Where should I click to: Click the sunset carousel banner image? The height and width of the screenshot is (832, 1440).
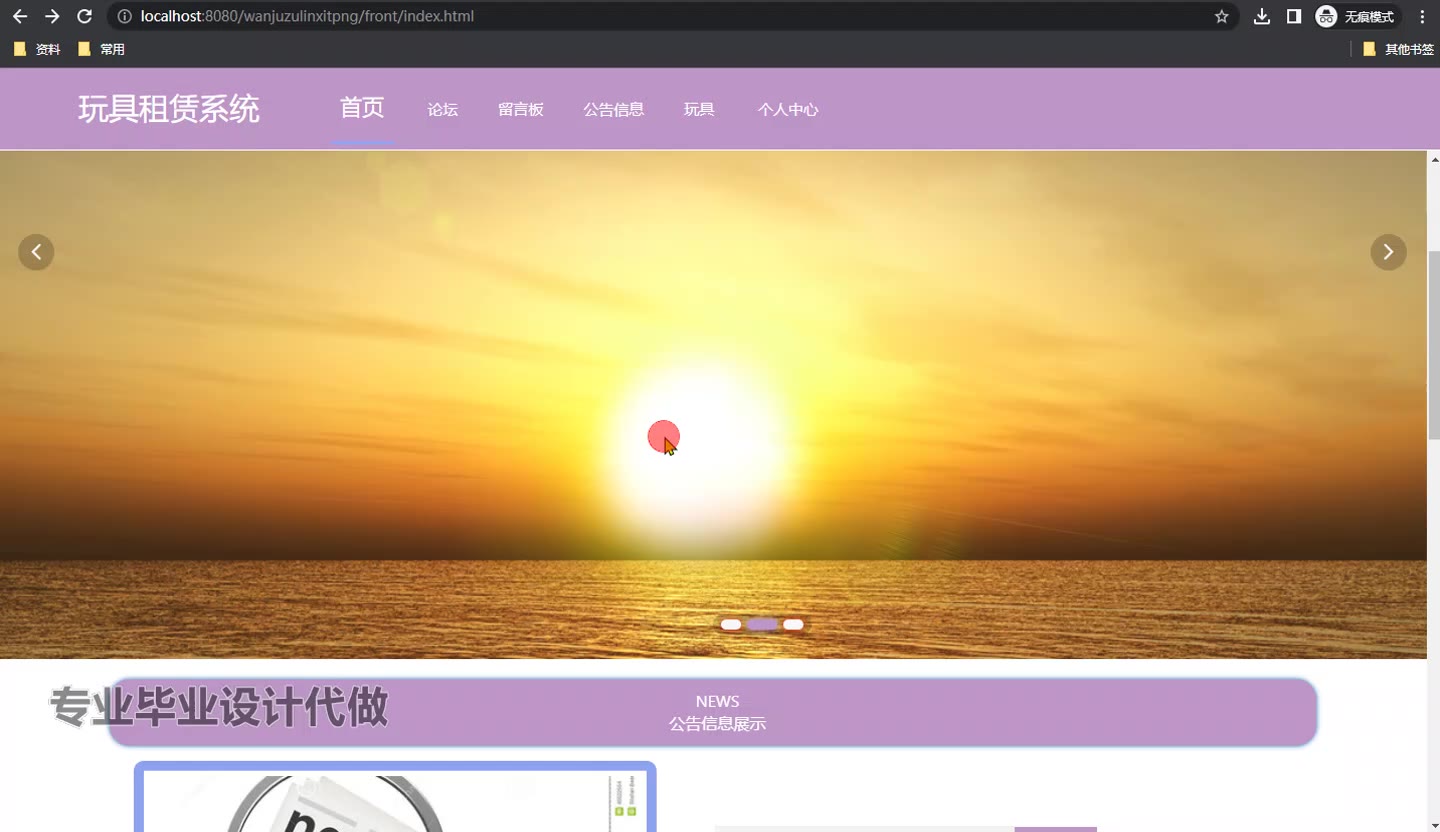(713, 404)
